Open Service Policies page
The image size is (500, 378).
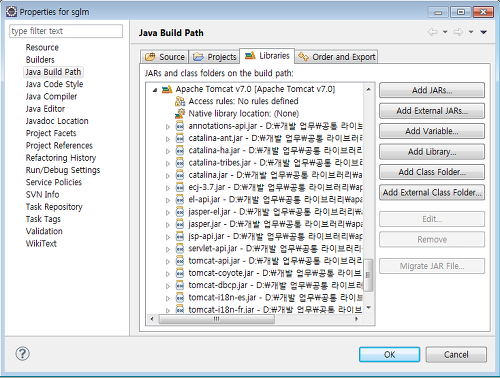tap(54, 182)
